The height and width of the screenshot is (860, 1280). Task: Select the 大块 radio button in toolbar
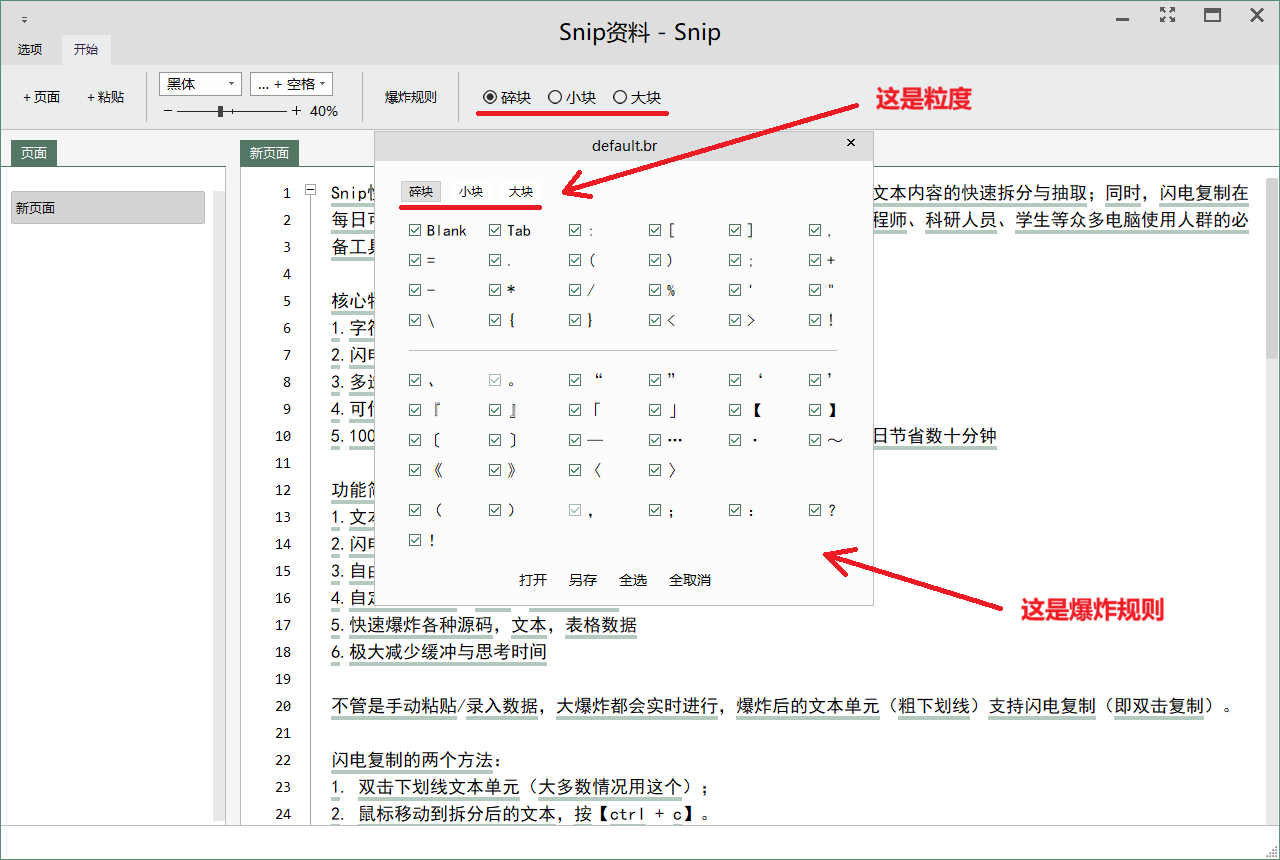[x=637, y=97]
